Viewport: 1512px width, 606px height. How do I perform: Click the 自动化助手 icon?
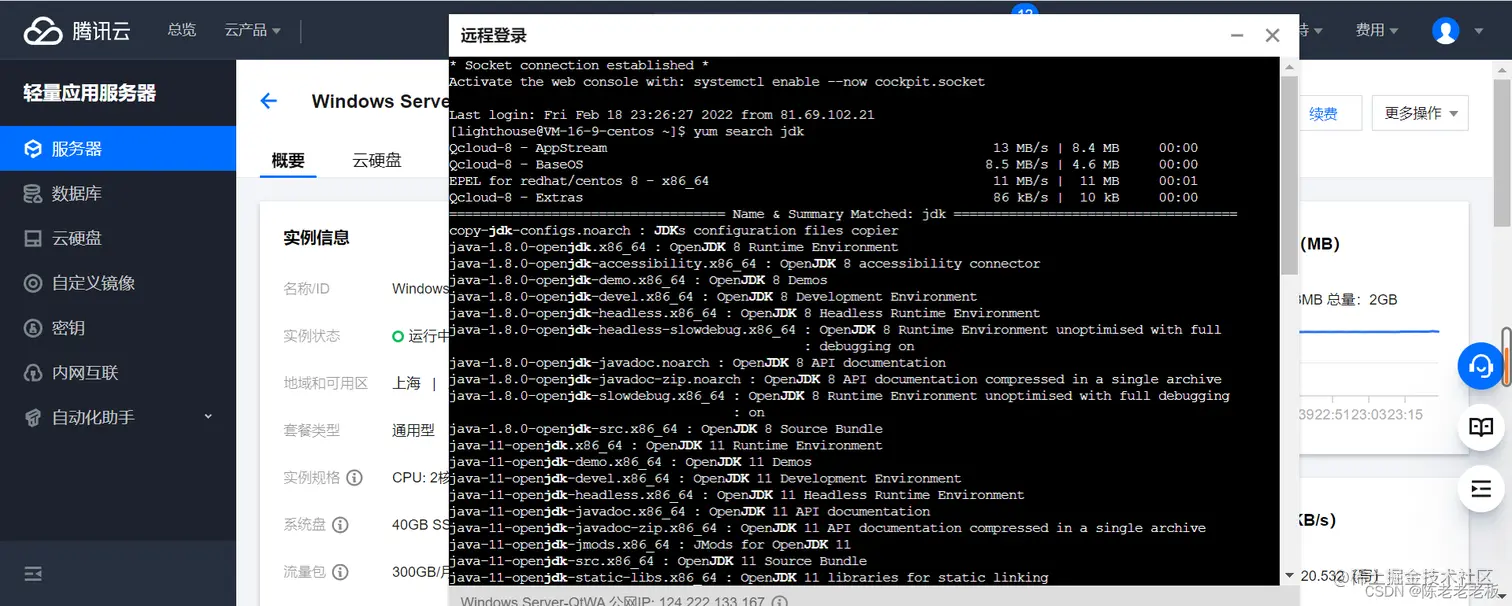pos(33,417)
